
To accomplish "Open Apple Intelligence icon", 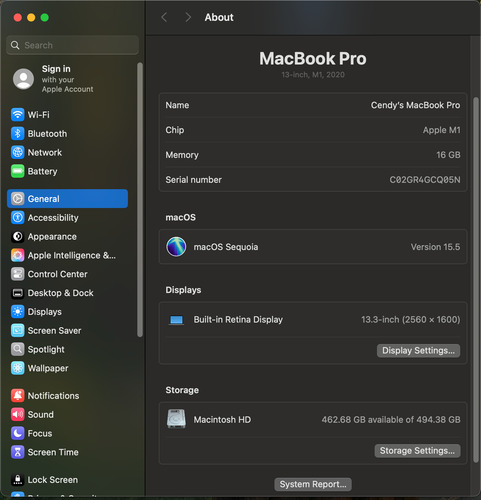I will (18, 255).
